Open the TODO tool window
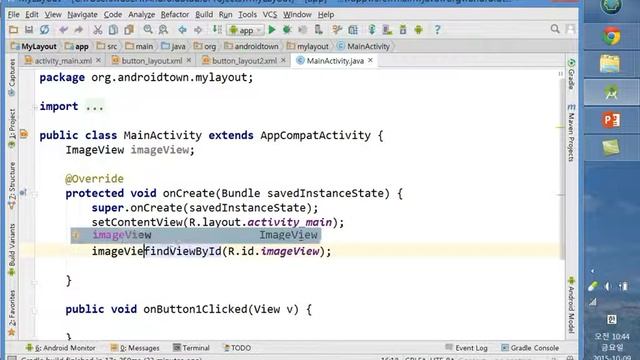 point(237,348)
